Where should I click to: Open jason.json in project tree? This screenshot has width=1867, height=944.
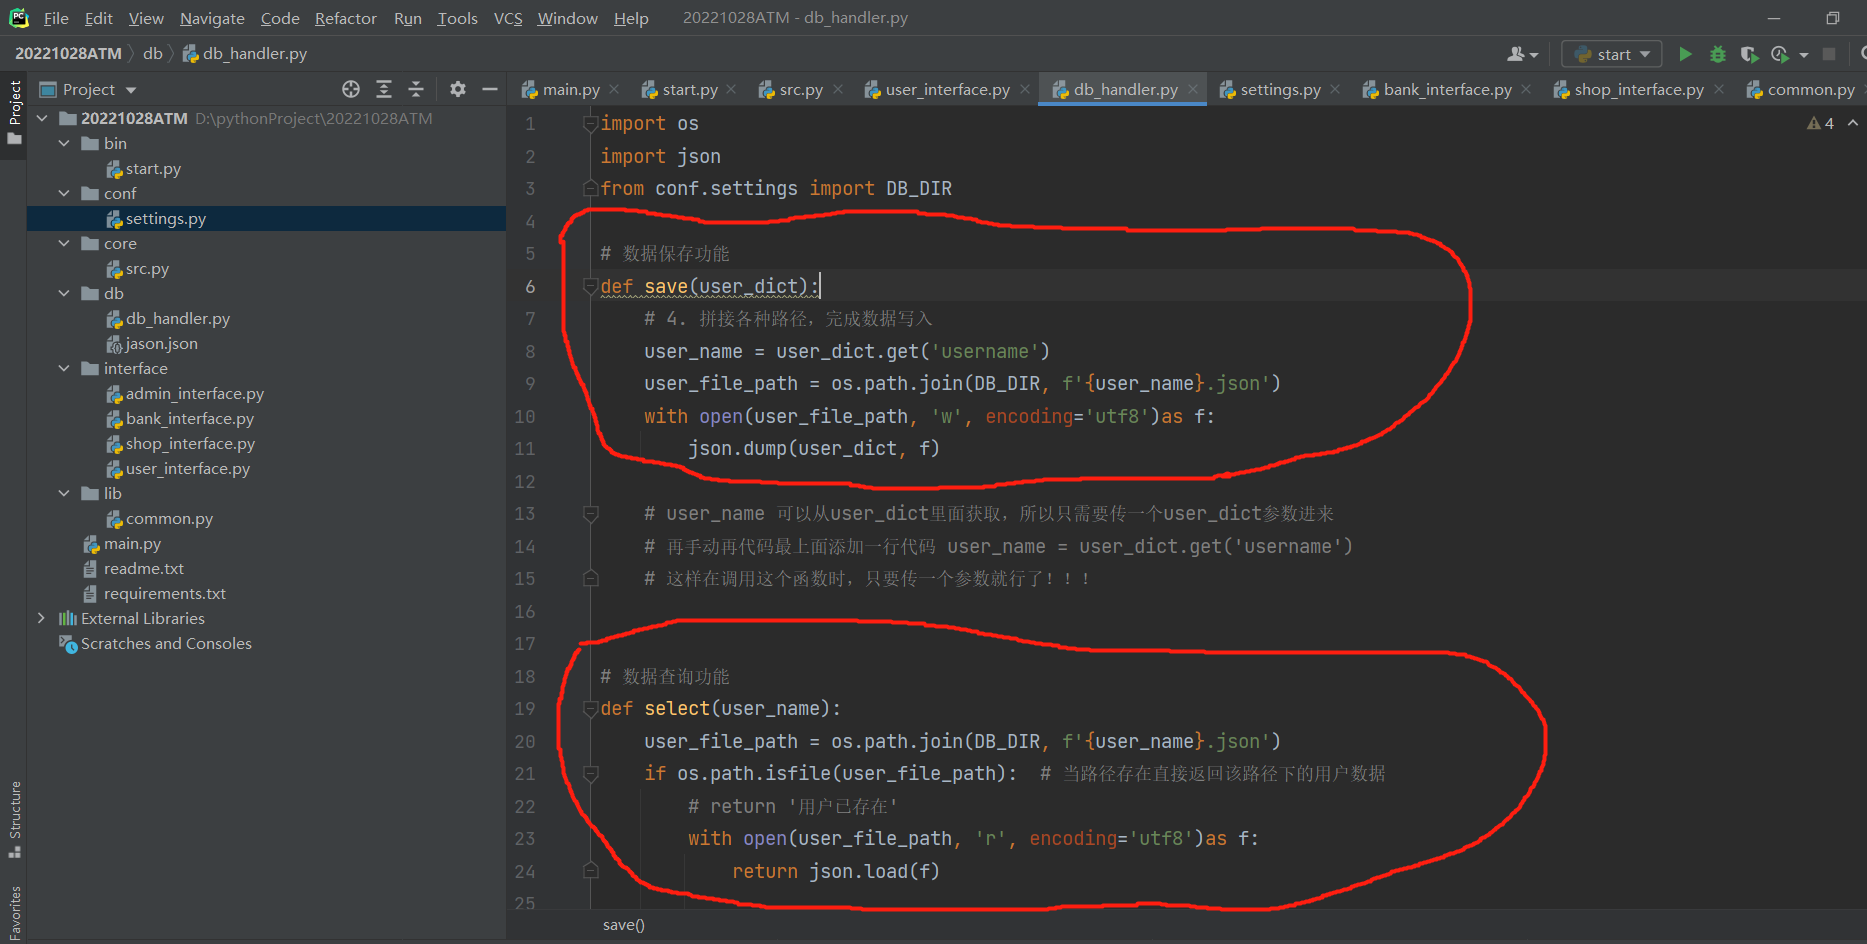point(161,343)
